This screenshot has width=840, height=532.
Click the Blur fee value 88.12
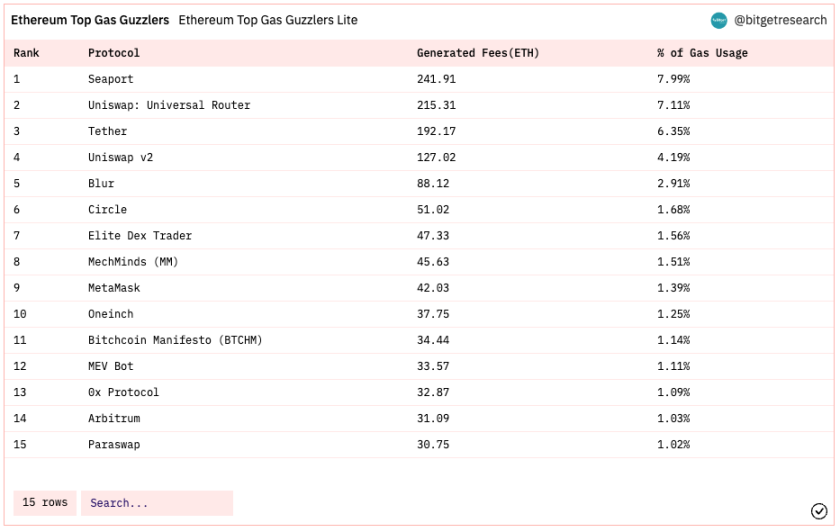click(x=433, y=183)
